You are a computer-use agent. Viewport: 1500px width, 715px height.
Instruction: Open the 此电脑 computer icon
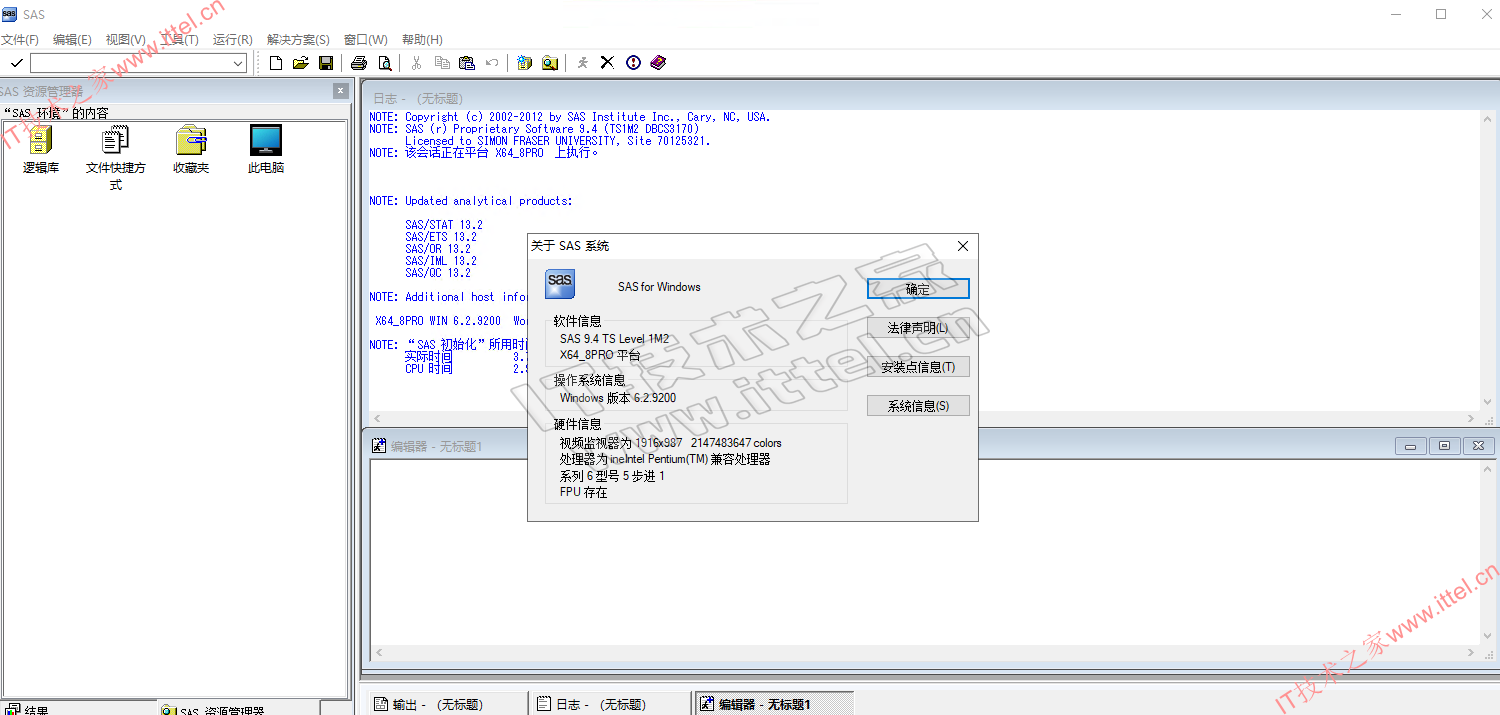(x=266, y=141)
